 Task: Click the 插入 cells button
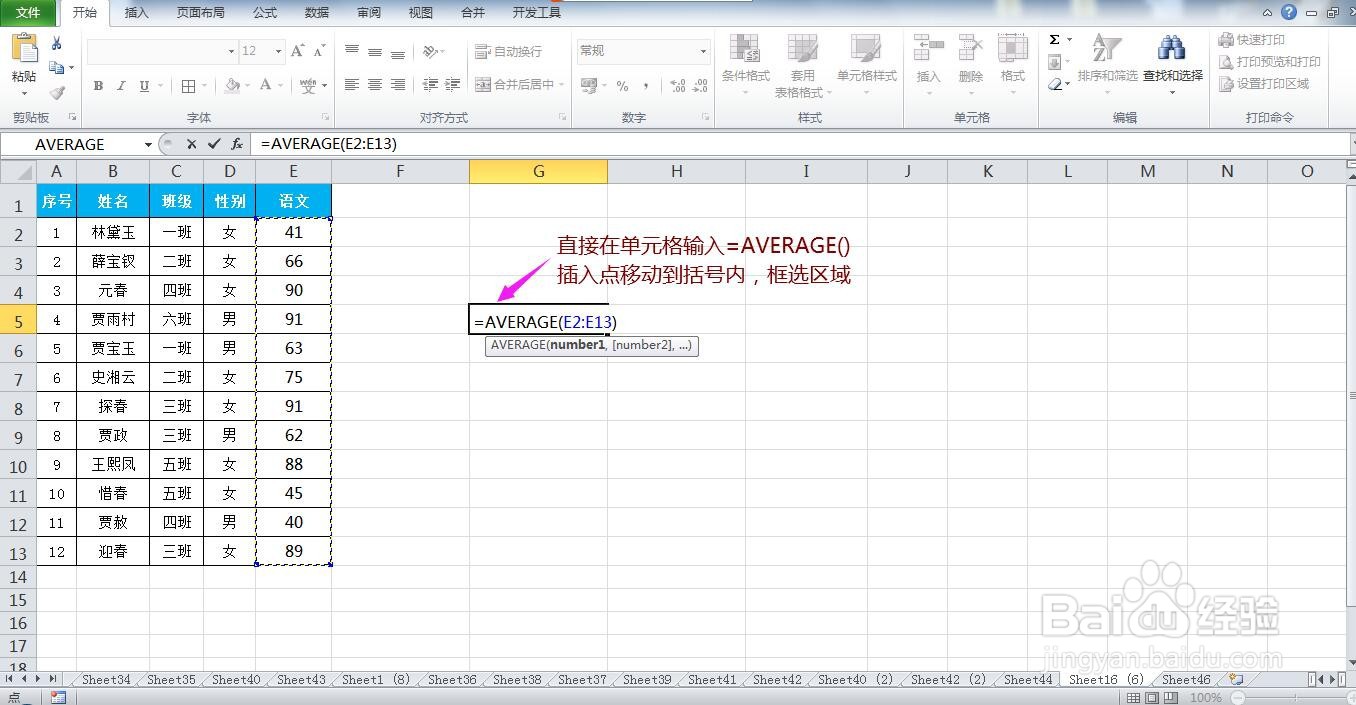(928, 62)
